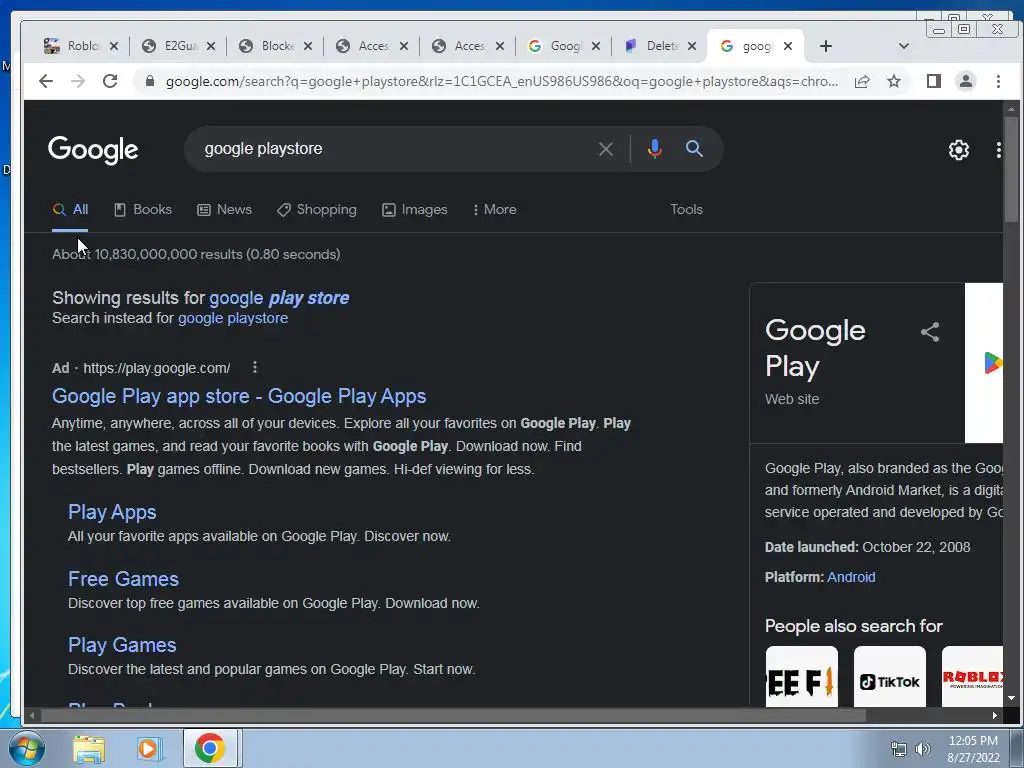Follow the Android platform link
This screenshot has height=768, width=1024.
click(851, 577)
